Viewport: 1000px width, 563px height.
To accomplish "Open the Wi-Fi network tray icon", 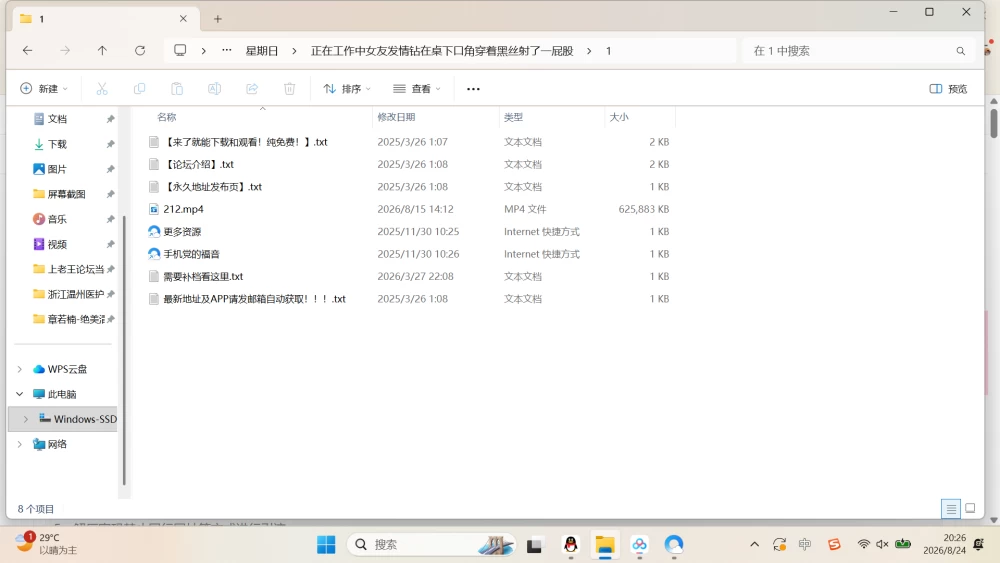I will click(x=864, y=544).
